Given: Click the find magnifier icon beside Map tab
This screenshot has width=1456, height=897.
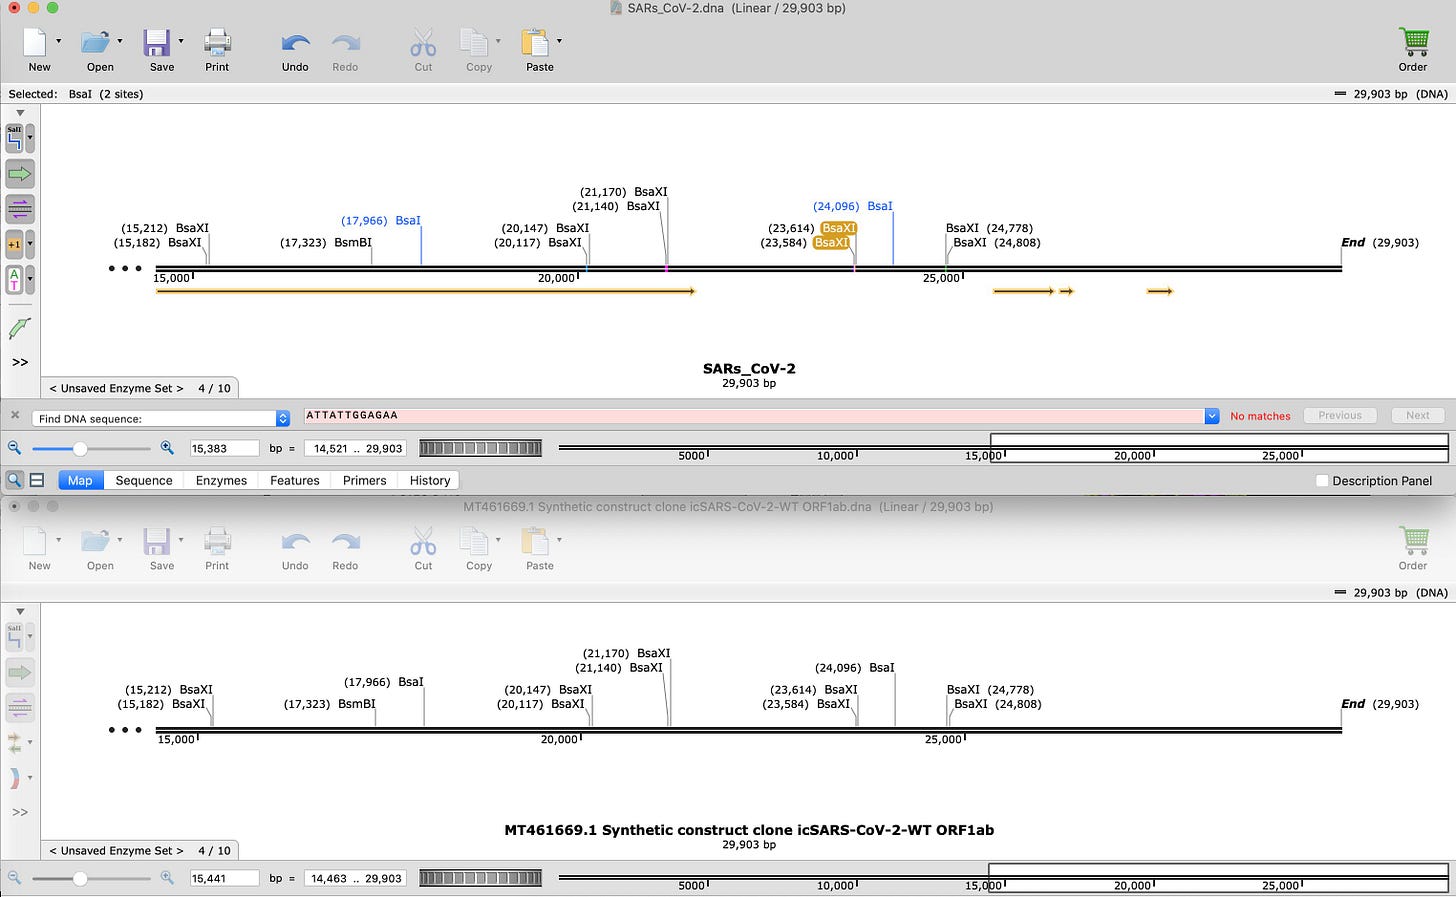Looking at the screenshot, I should (x=14, y=480).
